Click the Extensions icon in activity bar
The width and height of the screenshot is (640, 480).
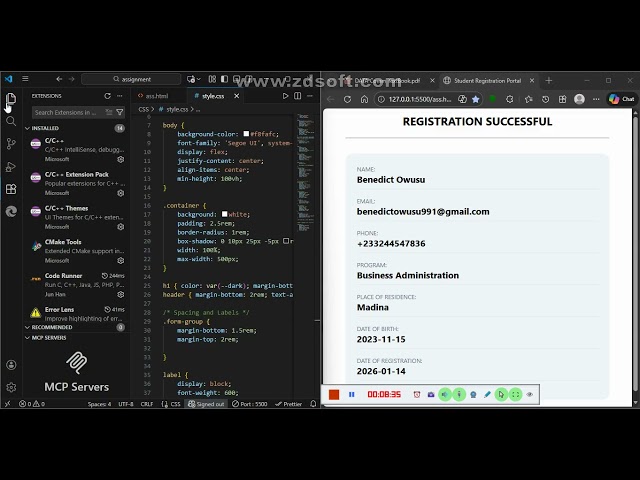[x=11, y=188]
